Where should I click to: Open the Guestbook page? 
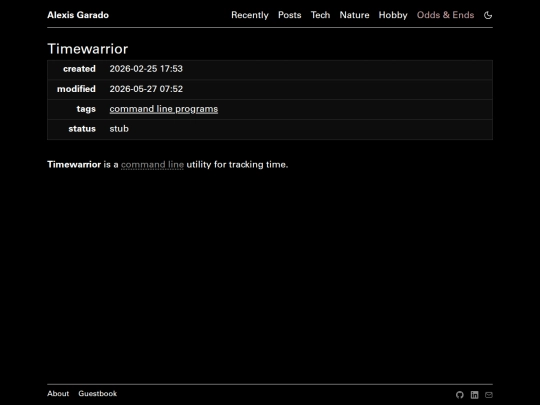point(97,393)
